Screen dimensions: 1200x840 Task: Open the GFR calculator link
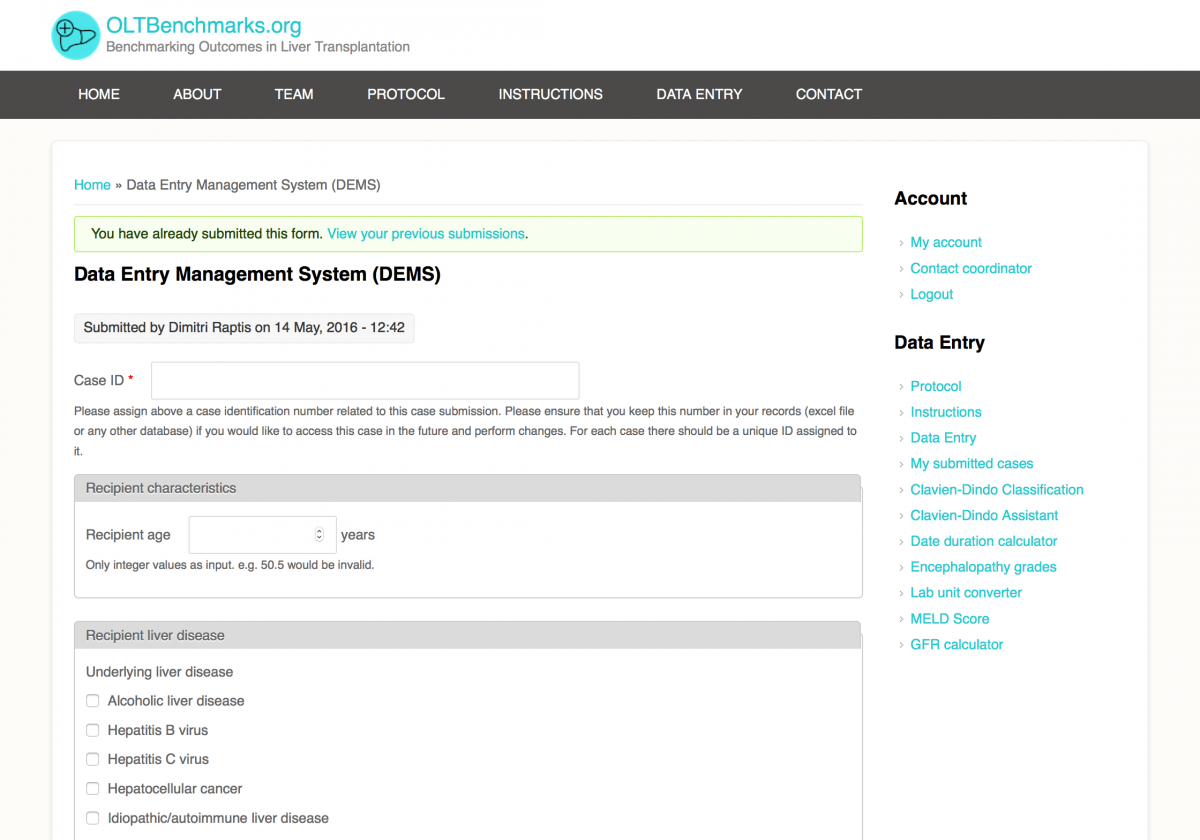tap(956, 645)
